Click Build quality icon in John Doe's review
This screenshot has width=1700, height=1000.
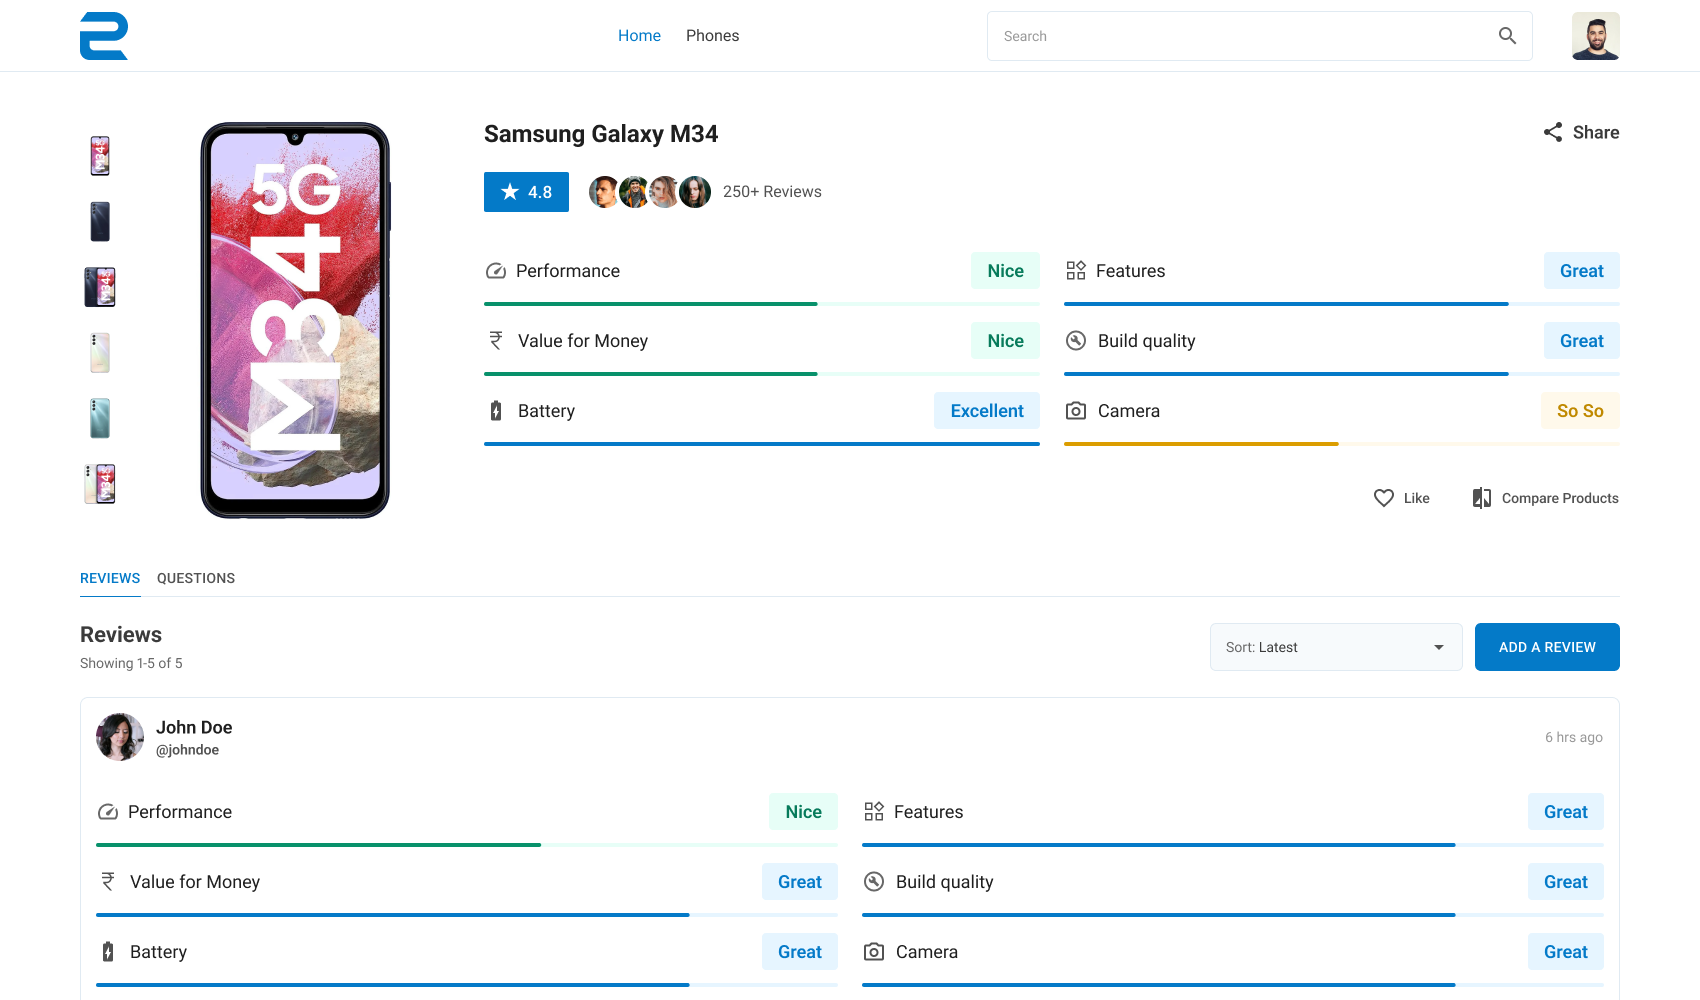pyautogui.click(x=874, y=882)
